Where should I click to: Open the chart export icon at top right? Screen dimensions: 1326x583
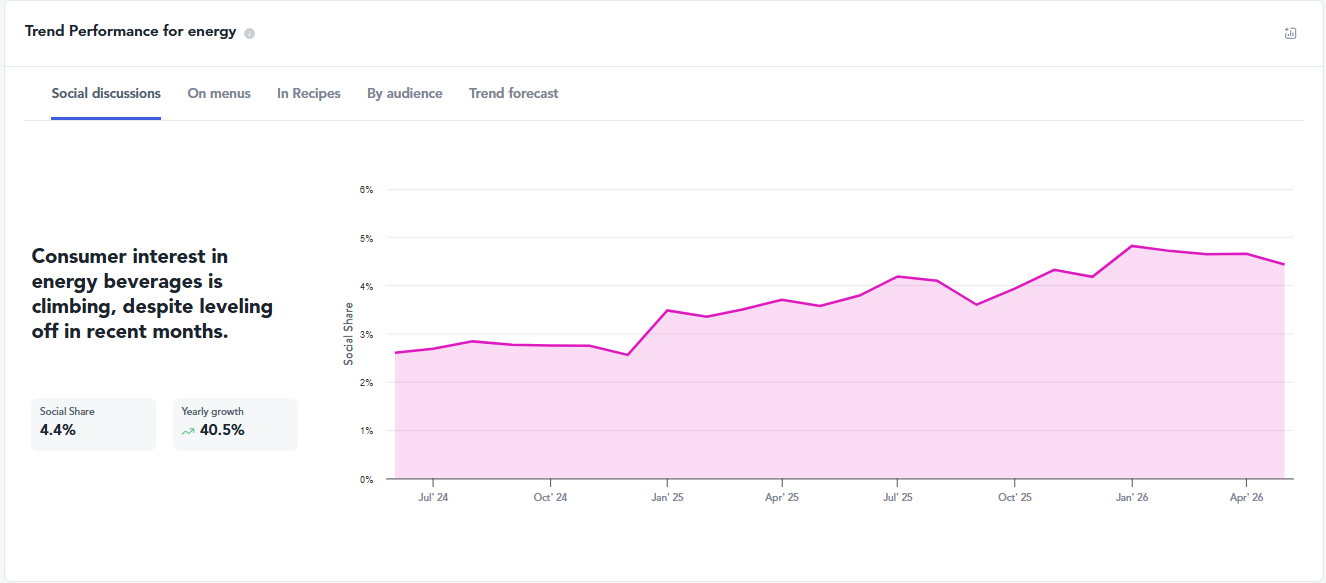pos(1290,33)
